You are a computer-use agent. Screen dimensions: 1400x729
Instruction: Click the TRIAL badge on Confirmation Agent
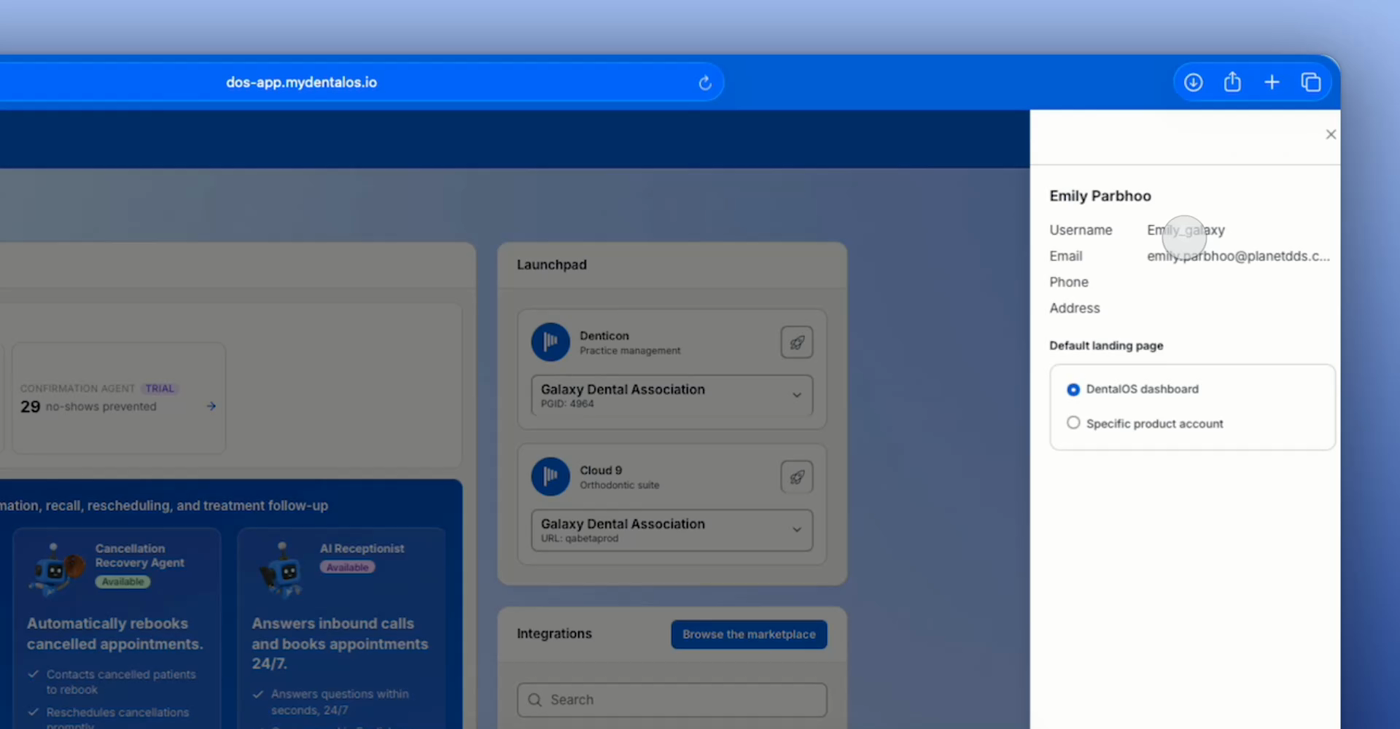coord(159,388)
